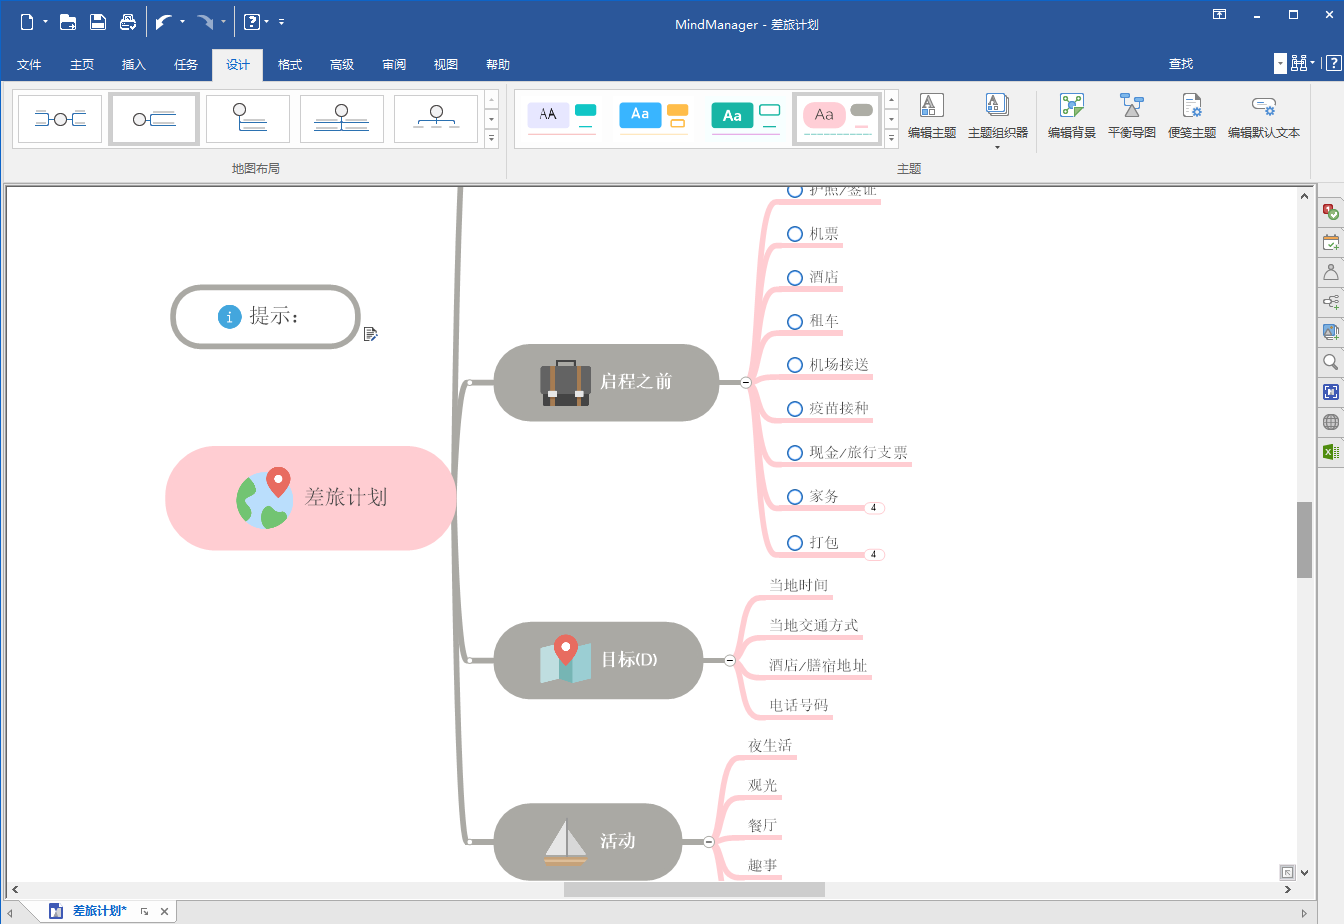
Task: Collapse the 启程之前 branch using its minus toggle
Action: [x=745, y=382]
